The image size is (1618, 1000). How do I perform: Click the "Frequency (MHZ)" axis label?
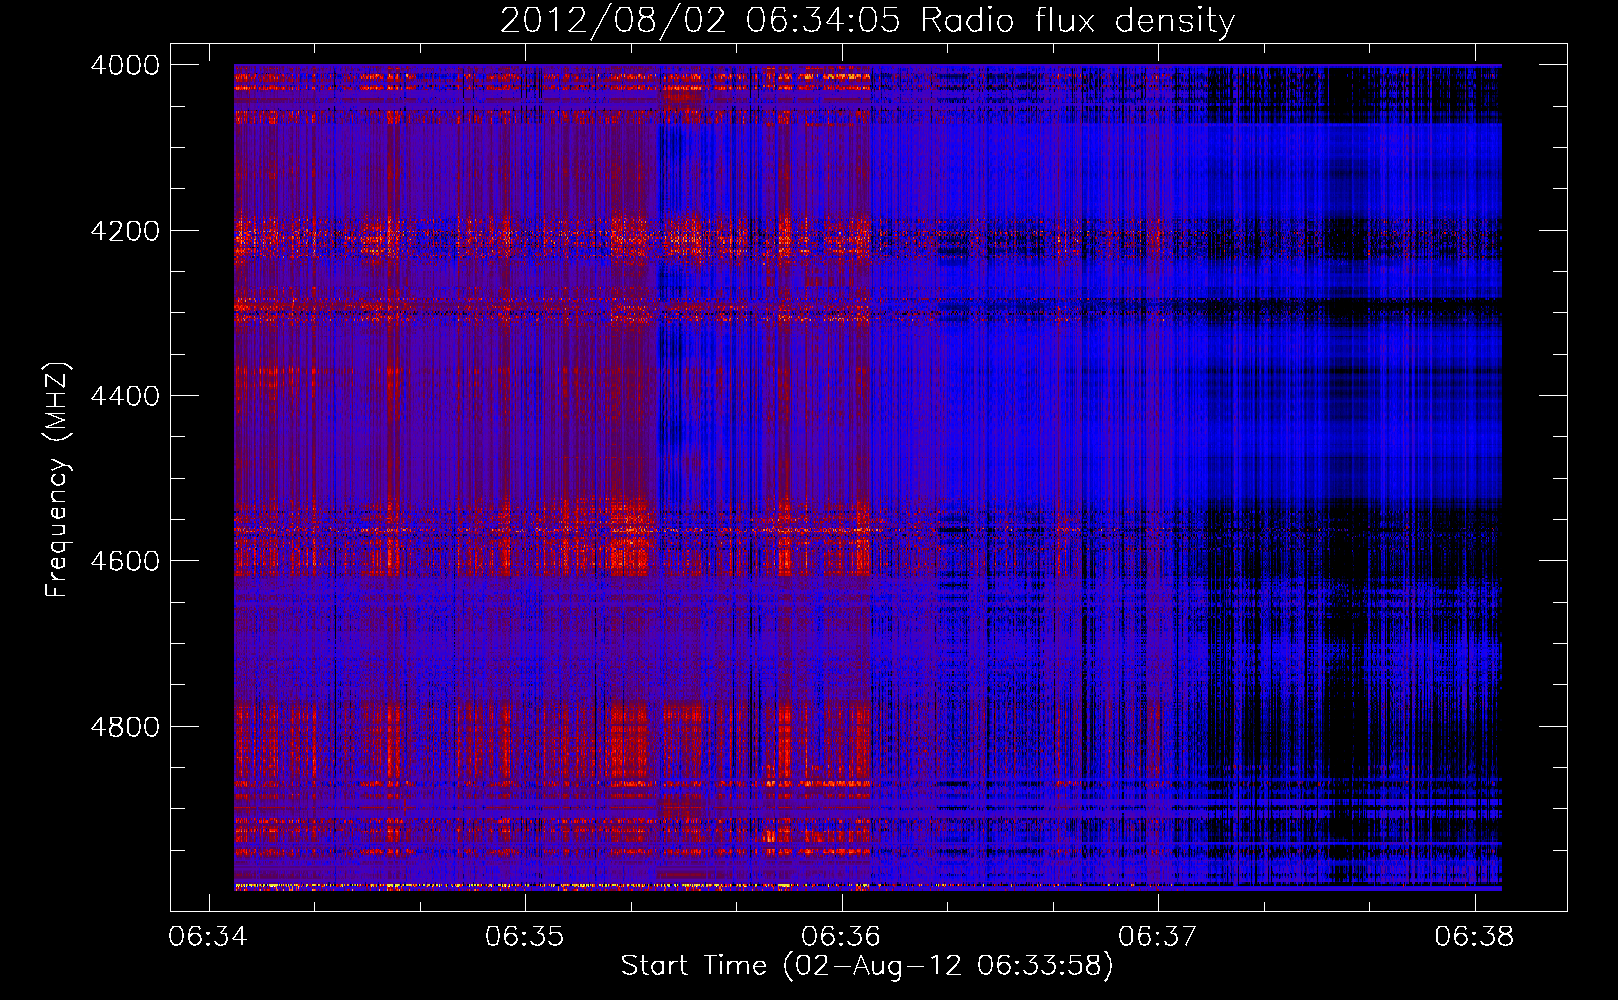(x=57, y=480)
